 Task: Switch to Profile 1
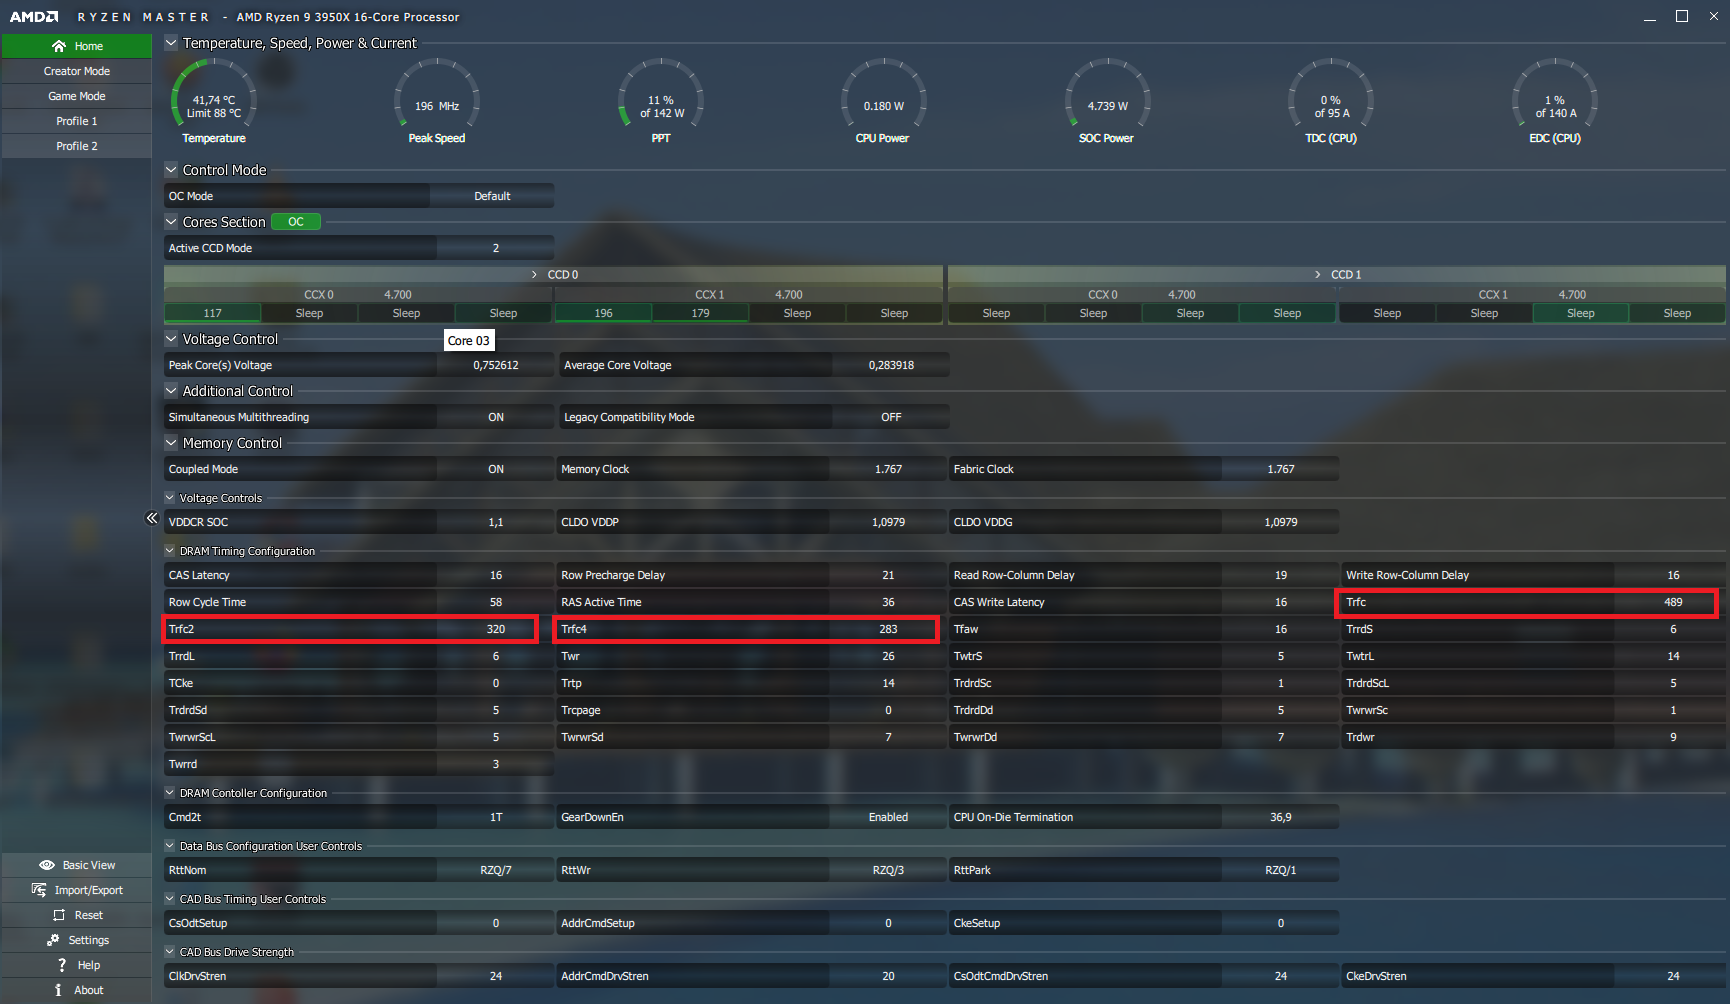point(77,121)
